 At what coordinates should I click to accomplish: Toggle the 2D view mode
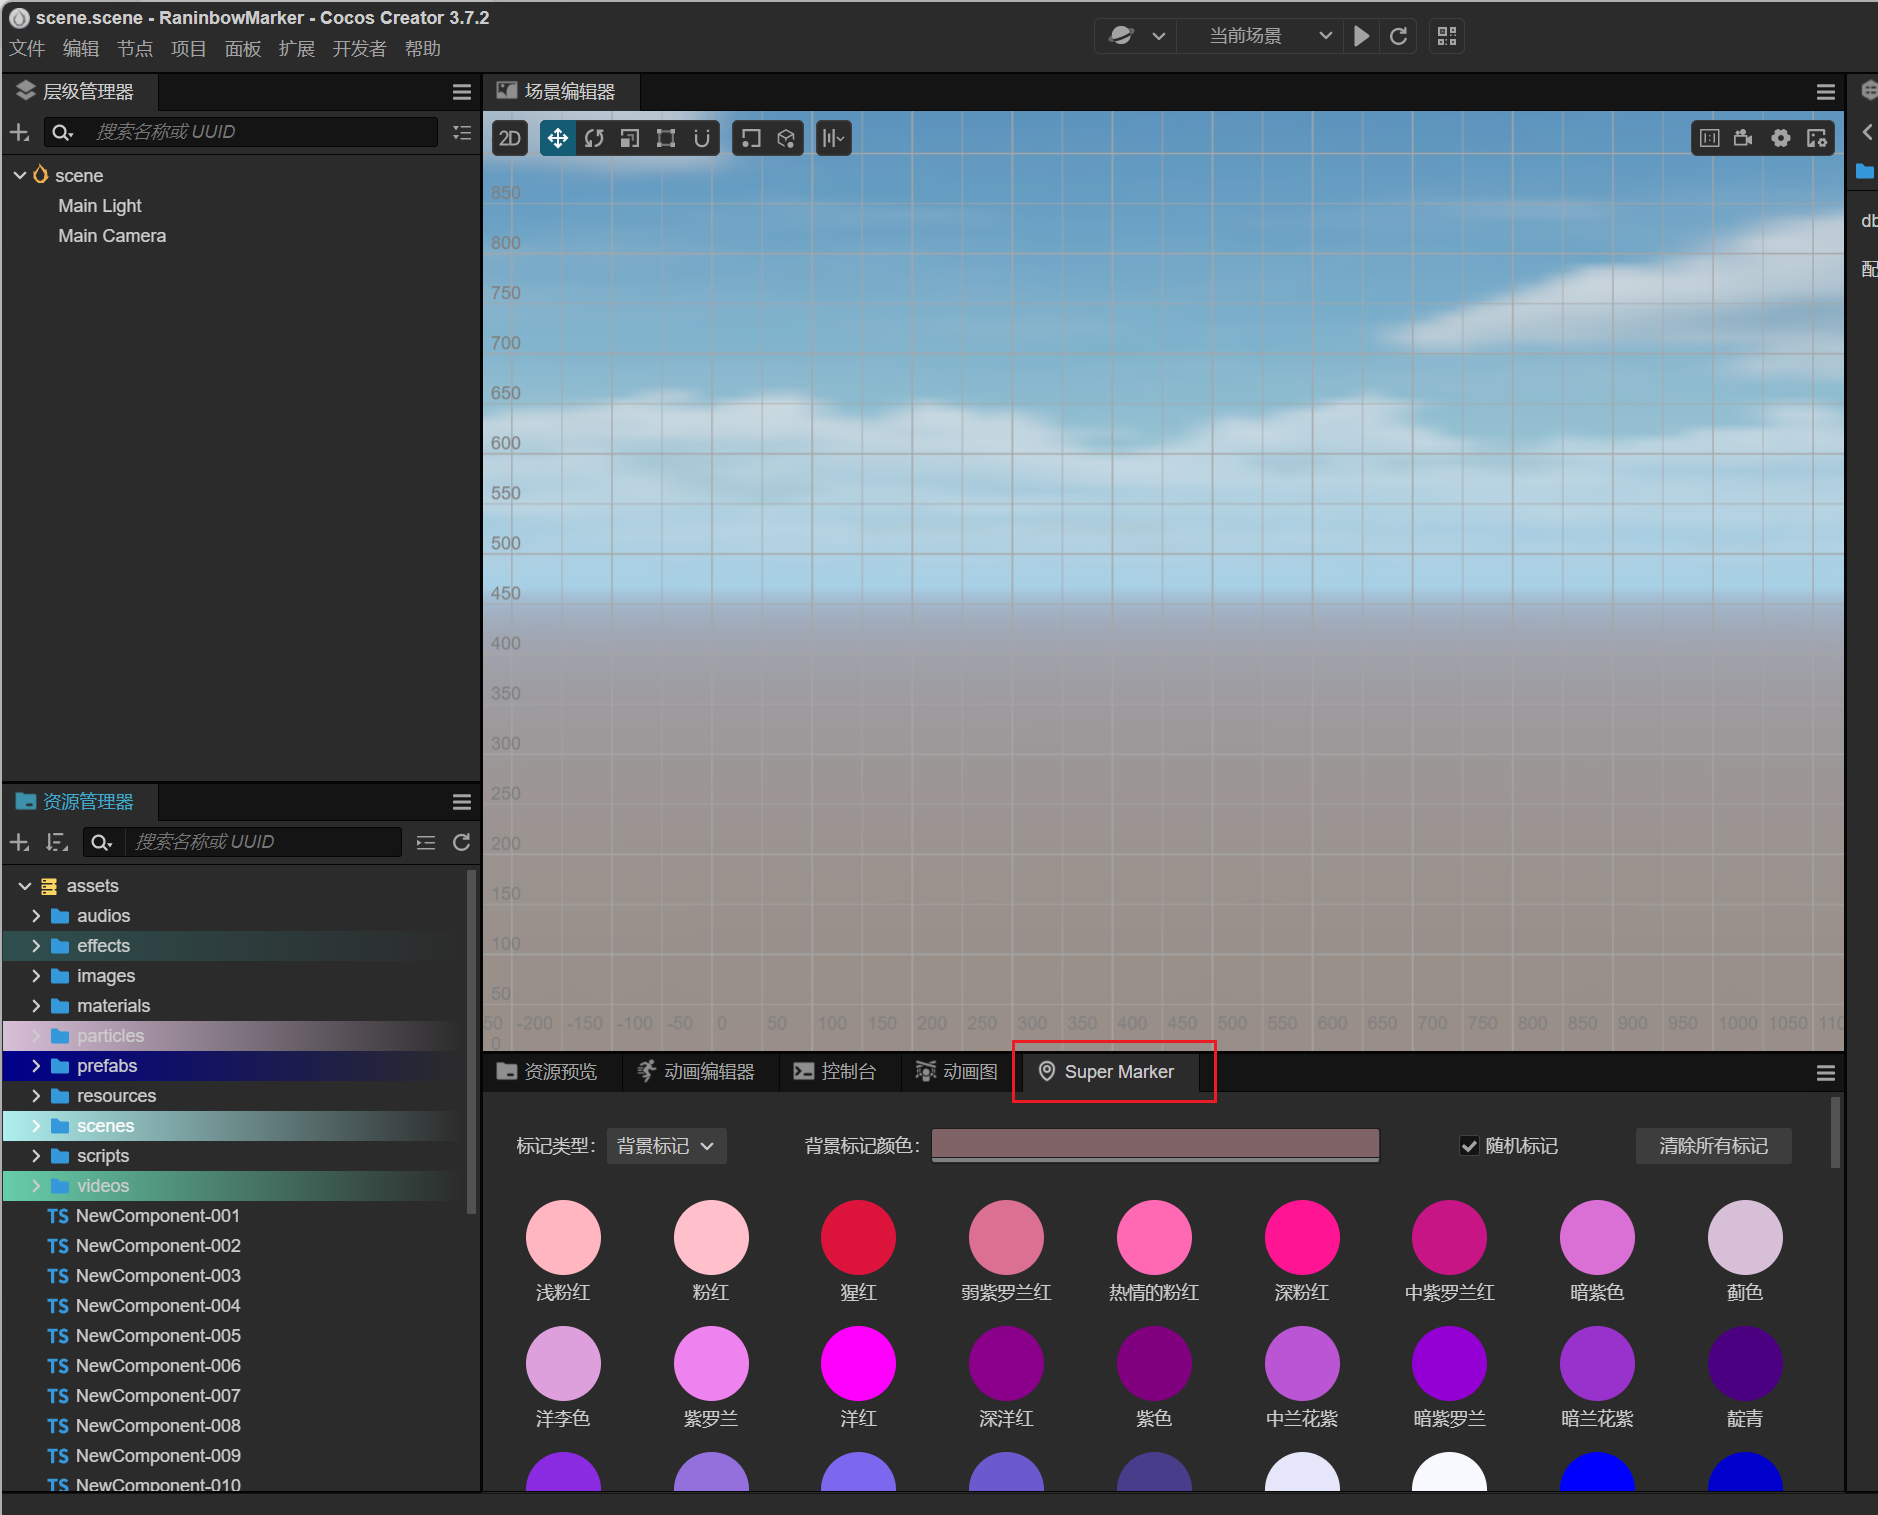click(x=510, y=138)
